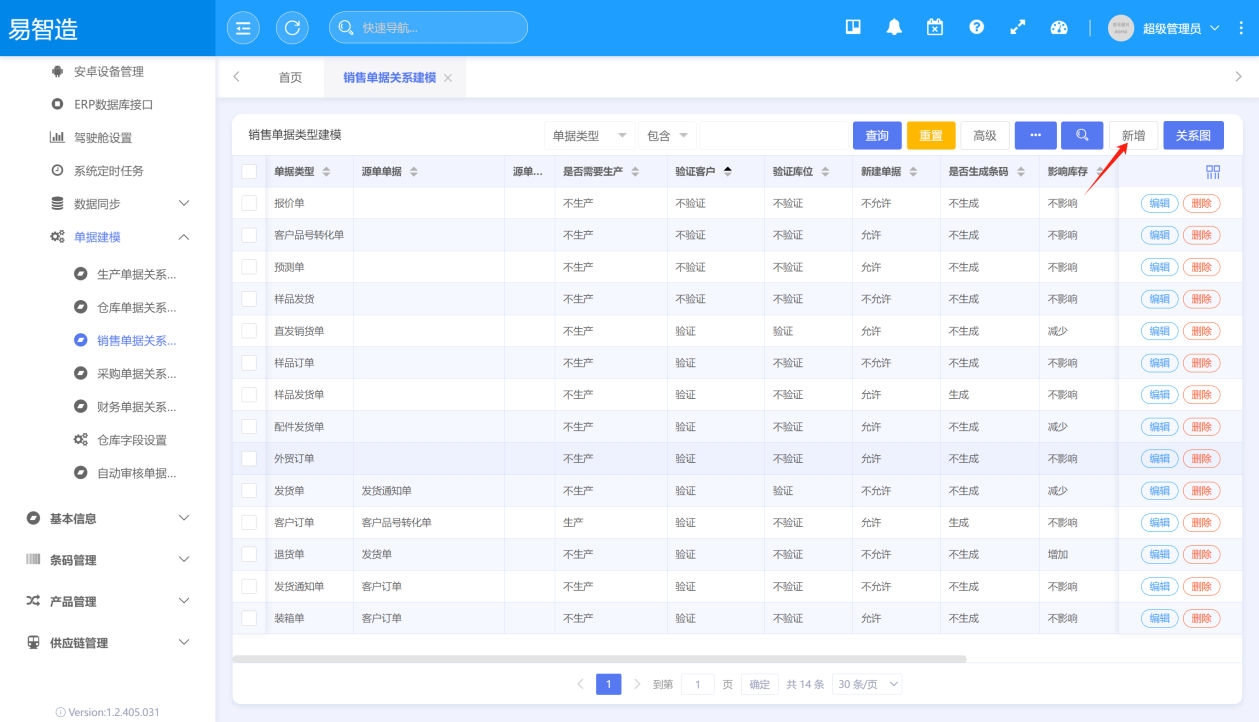Open the dashboard gauge icon
This screenshot has width=1259, height=722.
[x=1059, y=28]
